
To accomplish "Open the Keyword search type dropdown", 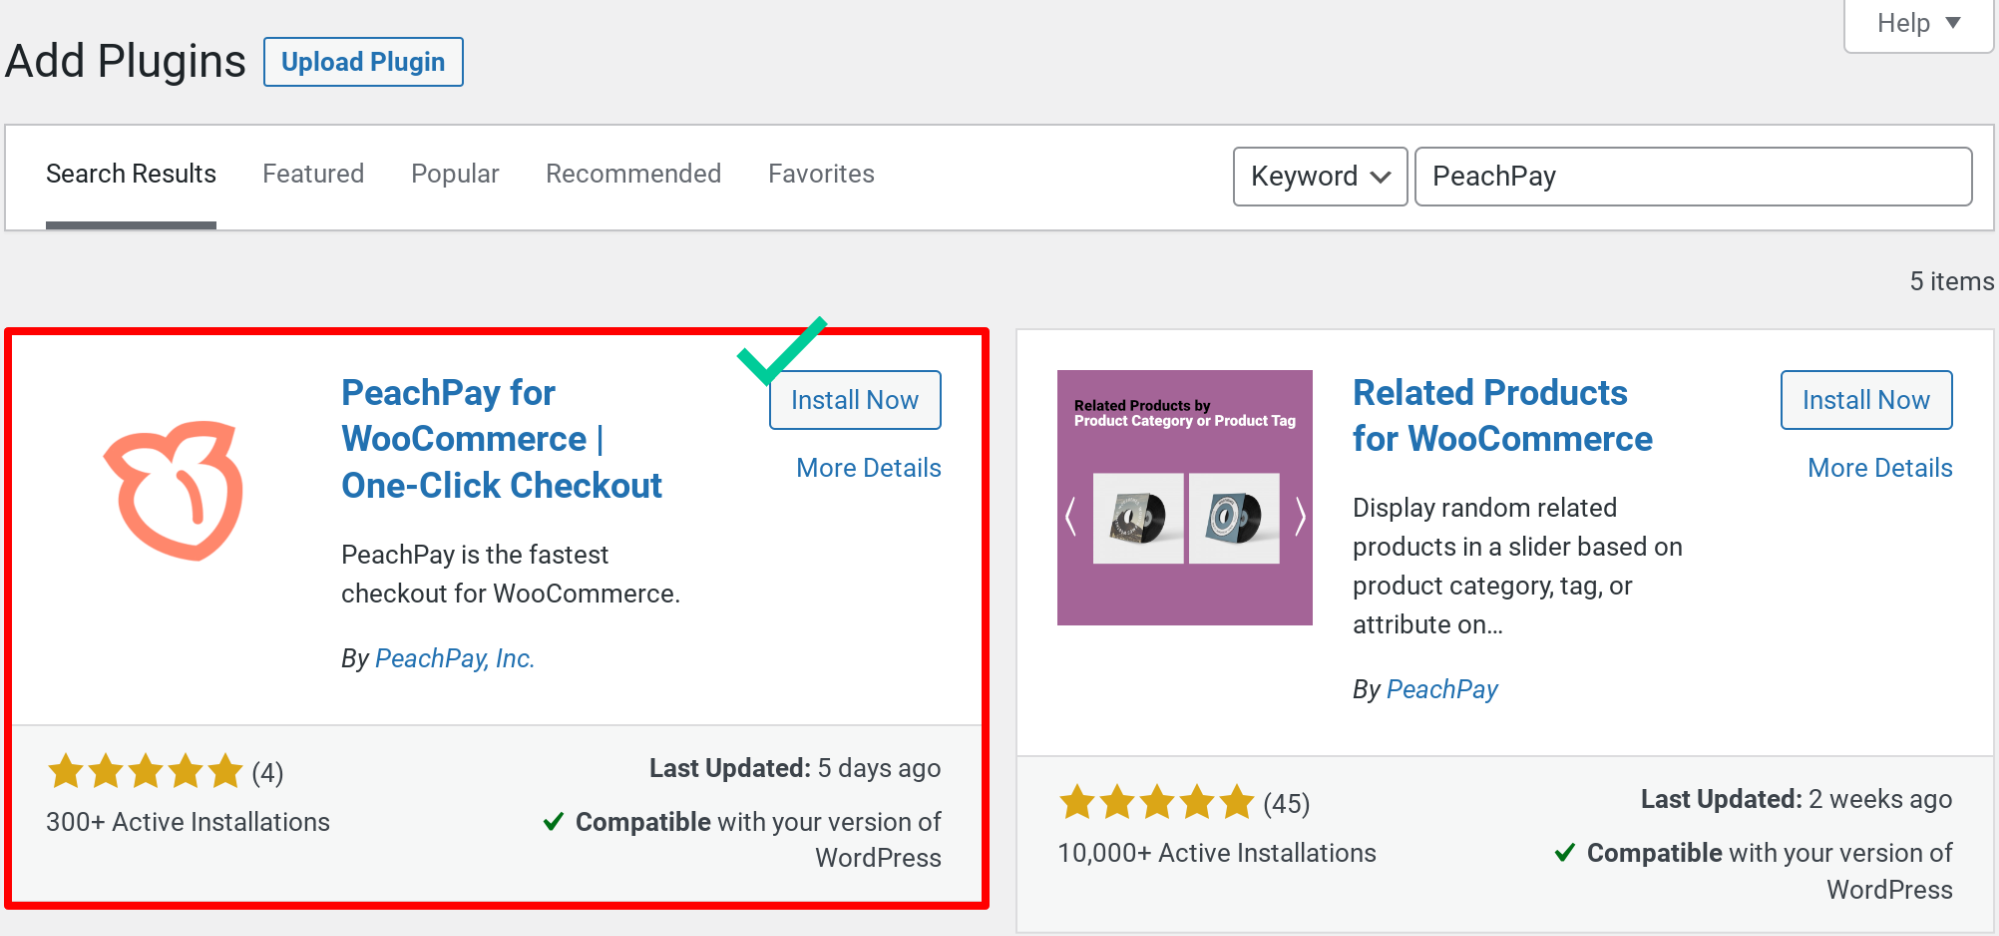I will point(1319,176).
